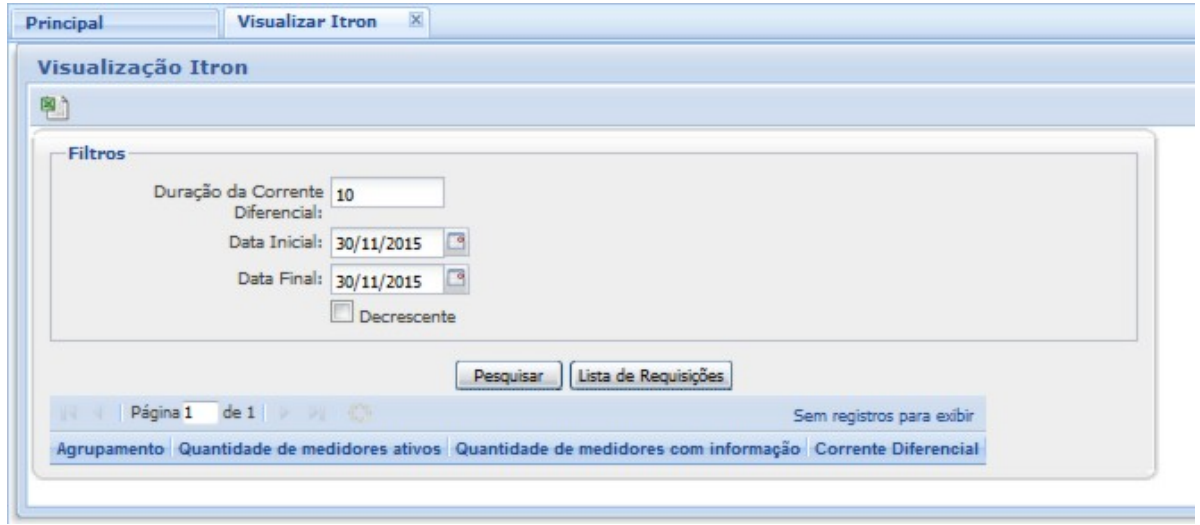Focus the Duração da Corrente Diferencial field

coord(386,195)
